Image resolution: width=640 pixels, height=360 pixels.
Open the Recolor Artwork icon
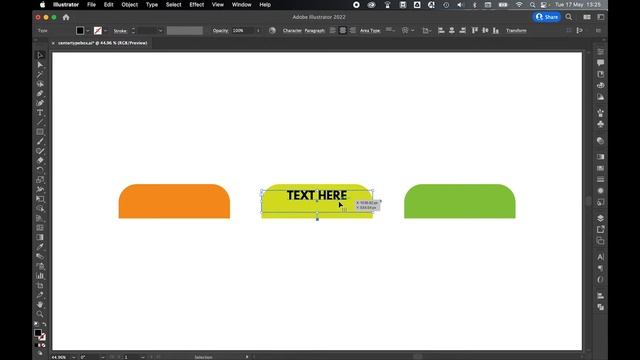pyautogui.click(x=272, y=31)
